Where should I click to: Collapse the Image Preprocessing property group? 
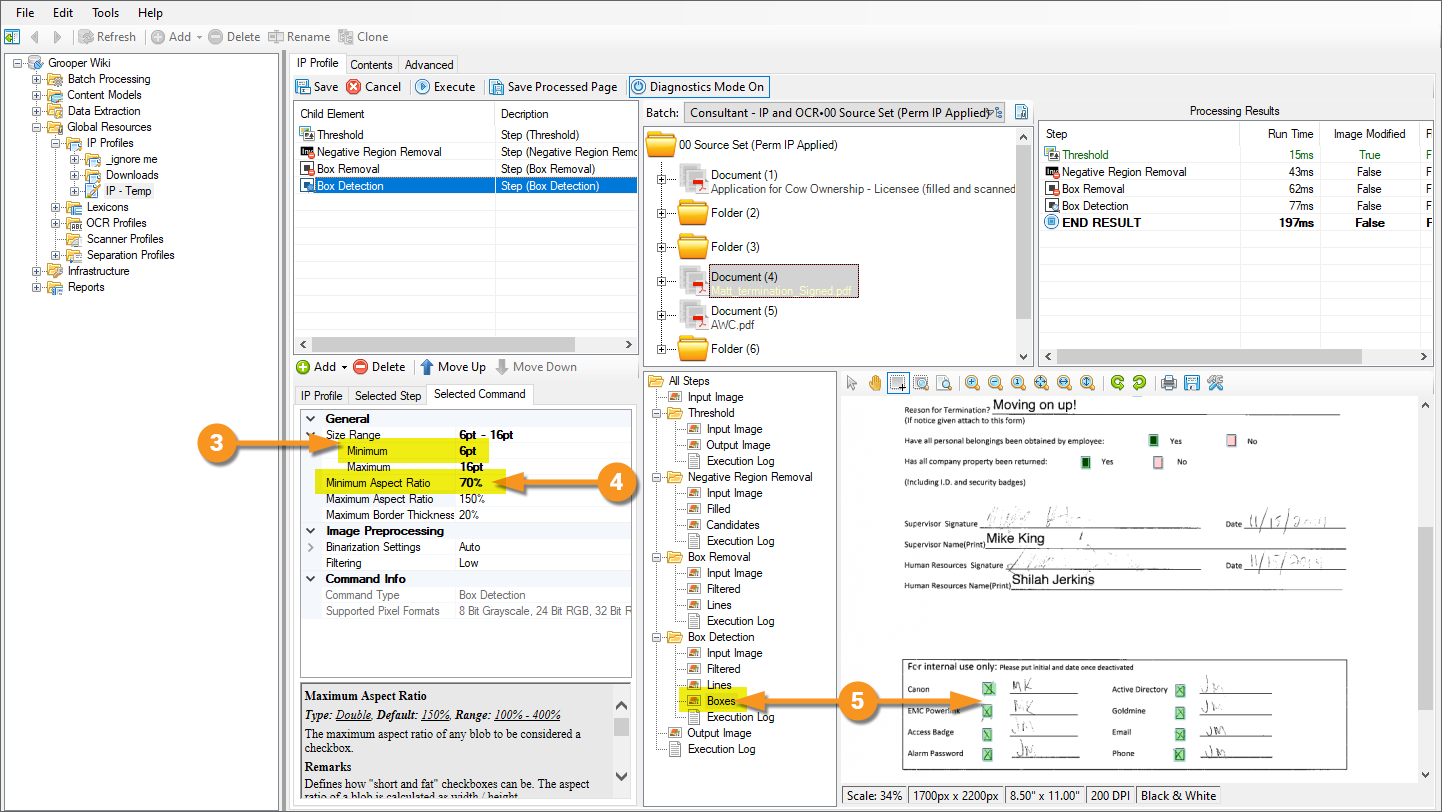point(310,531)
